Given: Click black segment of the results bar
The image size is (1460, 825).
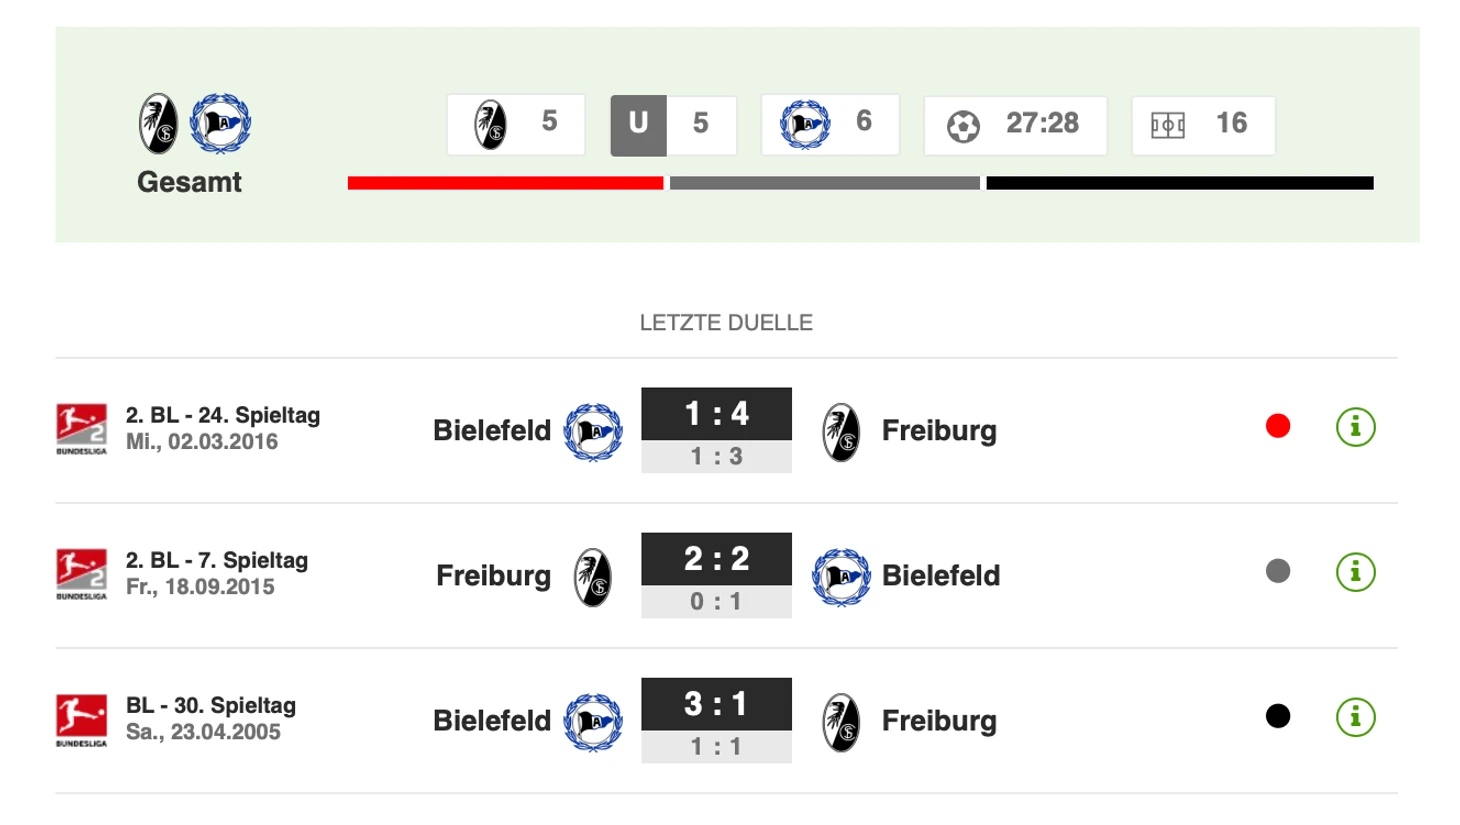Looking at the screenshot, I should tap(1179, 183).
